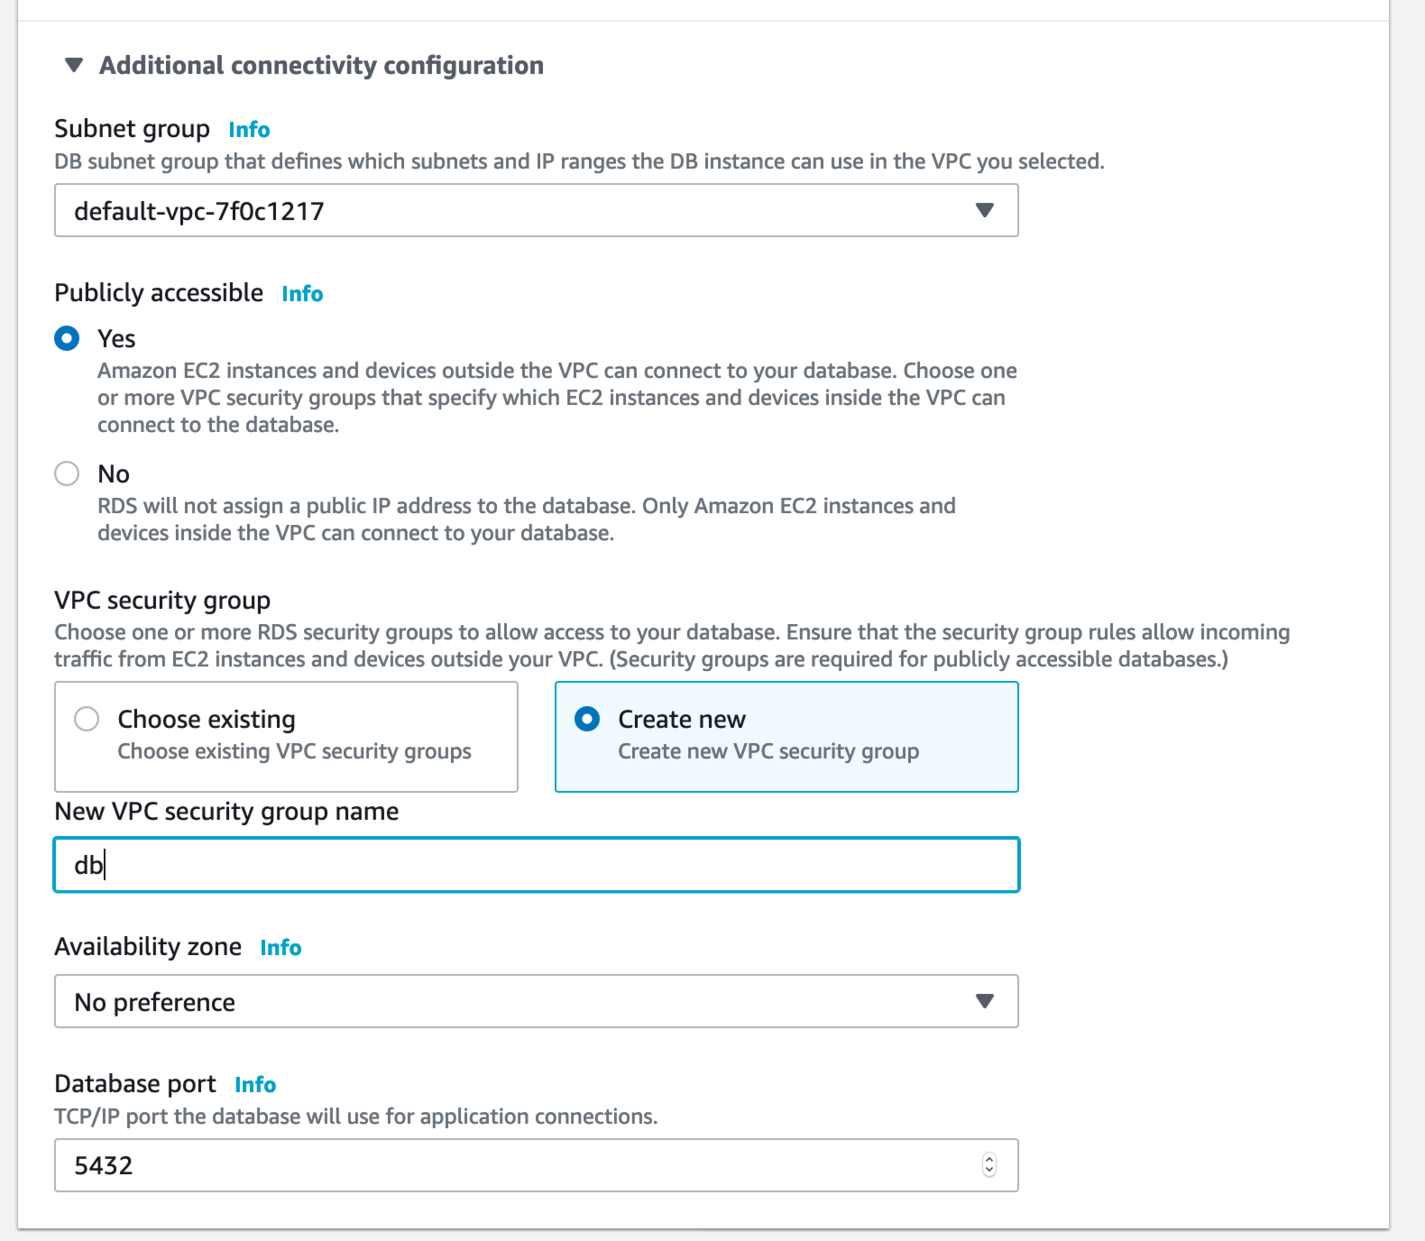
Task: Click the Create new card description text
Action: point(768,752)
